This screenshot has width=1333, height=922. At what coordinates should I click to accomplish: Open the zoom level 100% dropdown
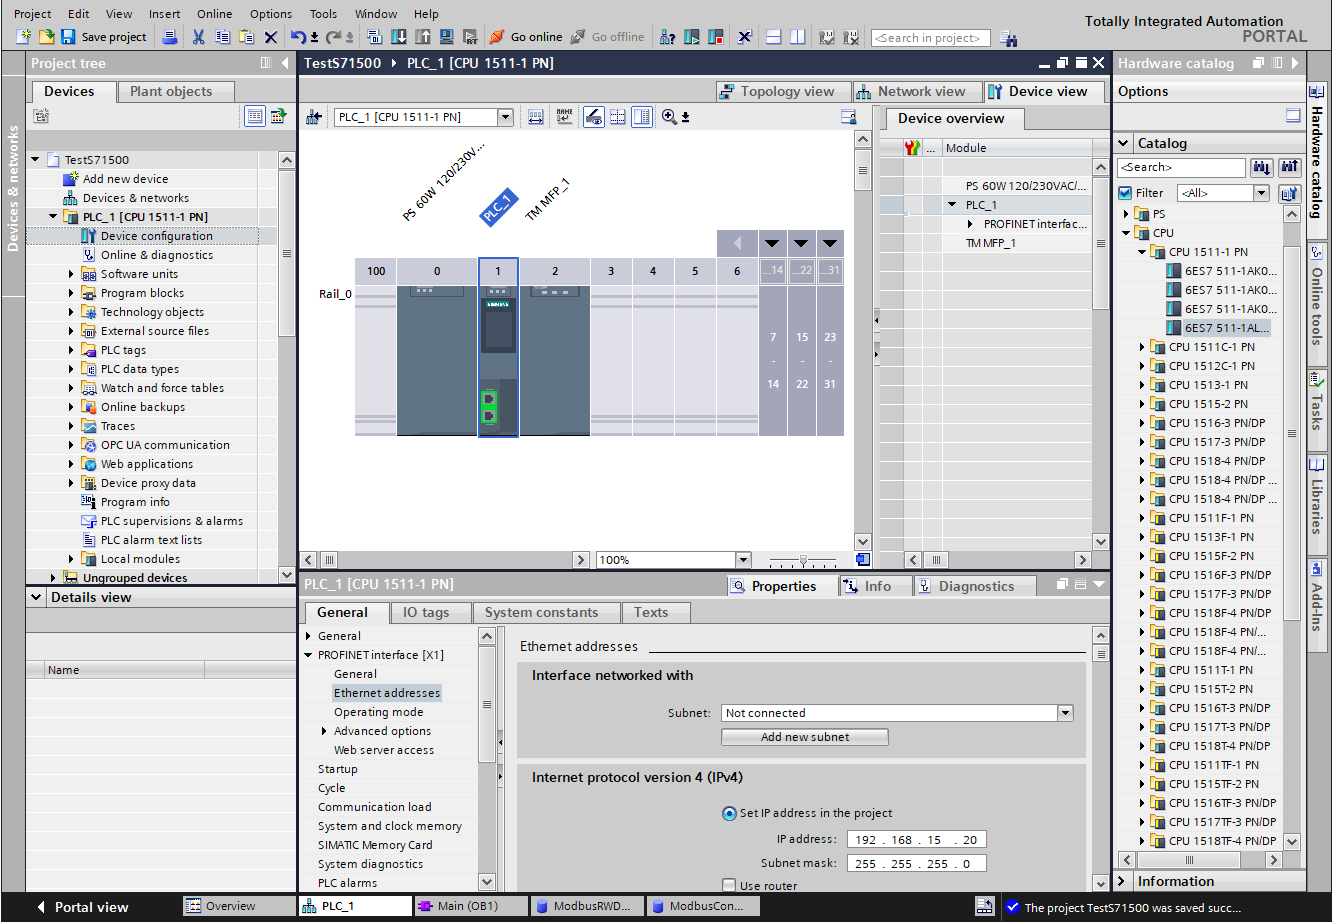click(x=743, y=560)
